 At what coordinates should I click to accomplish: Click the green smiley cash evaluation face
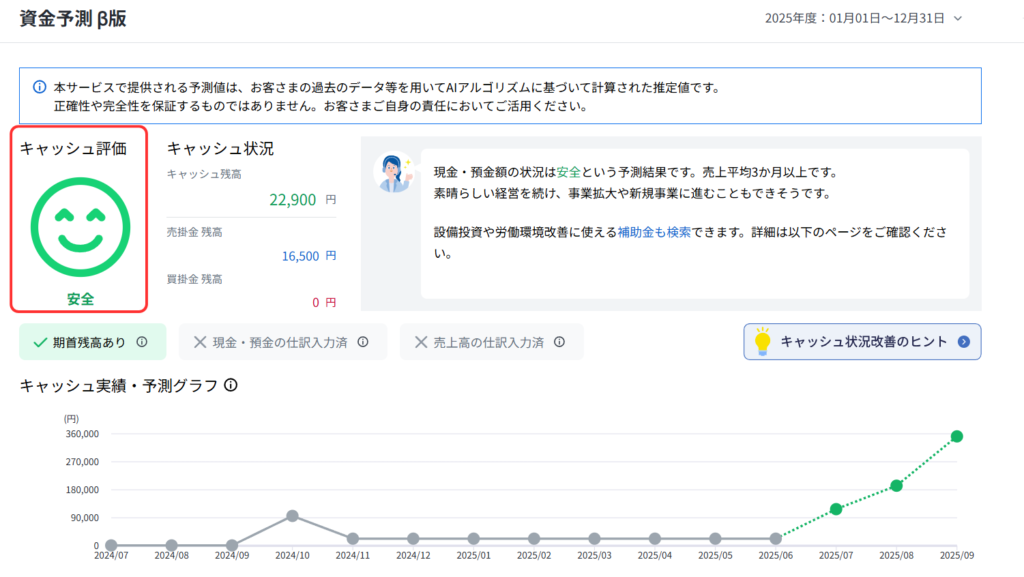pos(80,229)
